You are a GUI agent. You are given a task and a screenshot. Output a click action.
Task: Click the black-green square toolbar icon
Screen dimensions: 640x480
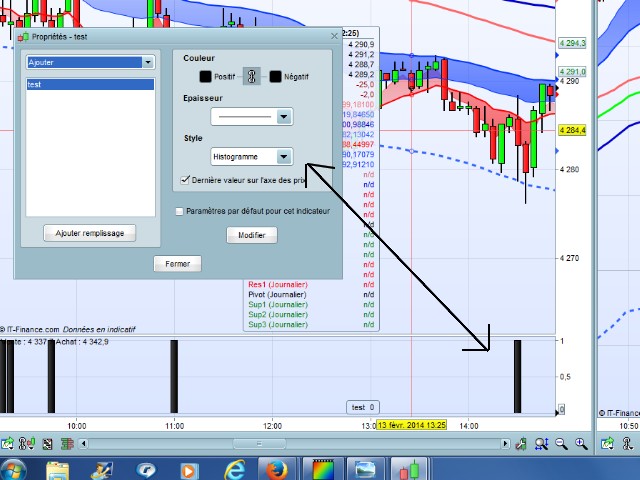click(47, 444)
